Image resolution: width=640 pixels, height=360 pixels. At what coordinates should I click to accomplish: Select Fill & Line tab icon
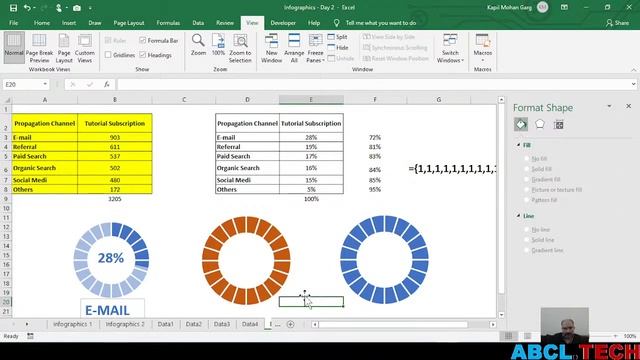pos(521,124)
